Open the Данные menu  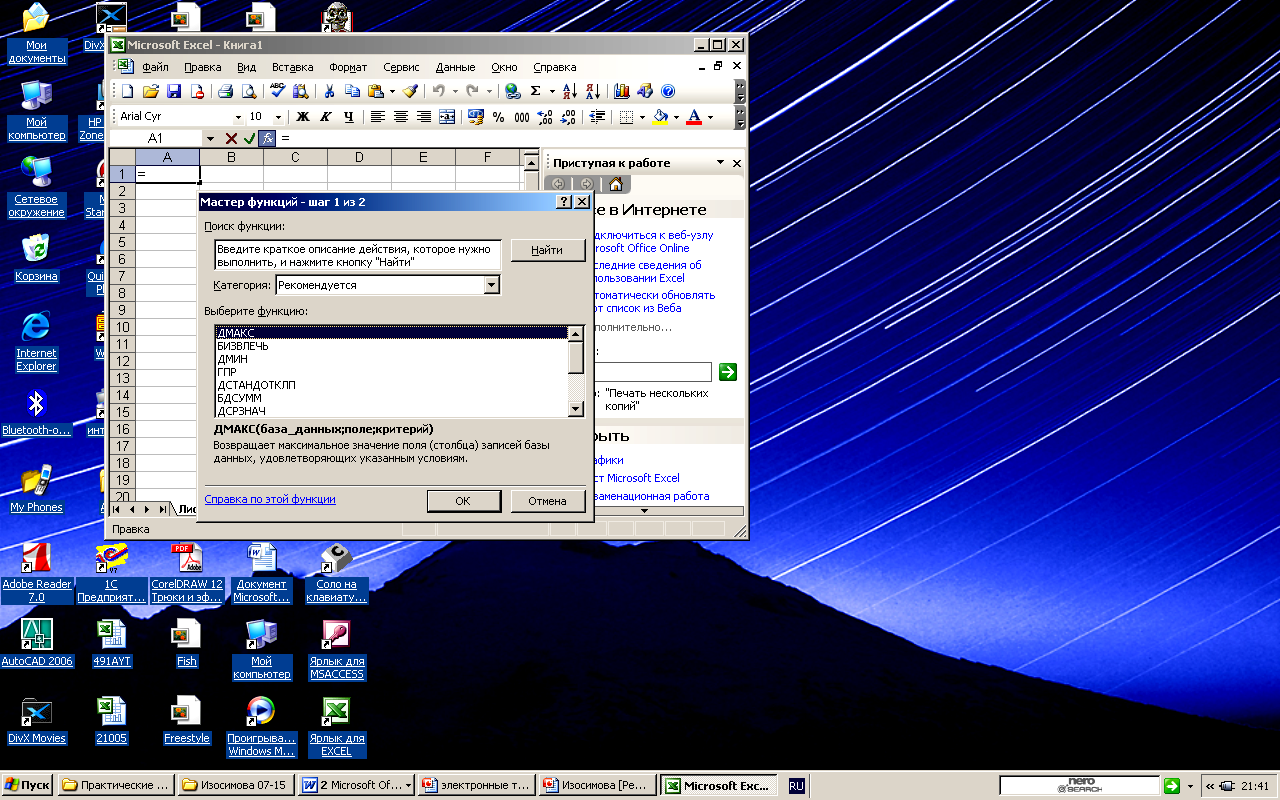pos(455,67)
